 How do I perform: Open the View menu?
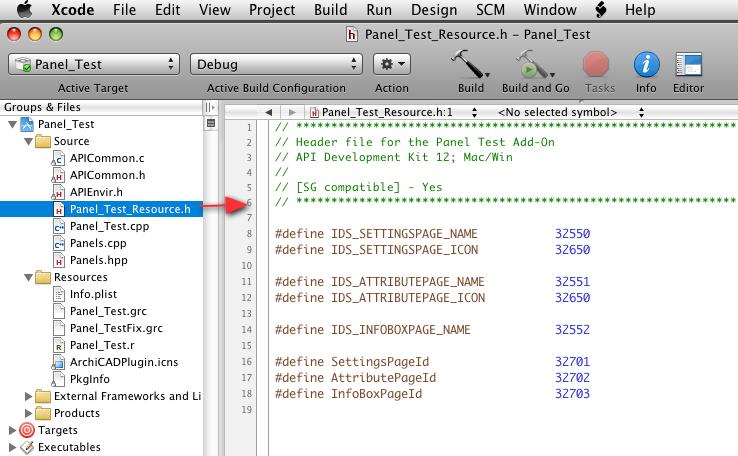pyautogui.click(x=215, y=10)
